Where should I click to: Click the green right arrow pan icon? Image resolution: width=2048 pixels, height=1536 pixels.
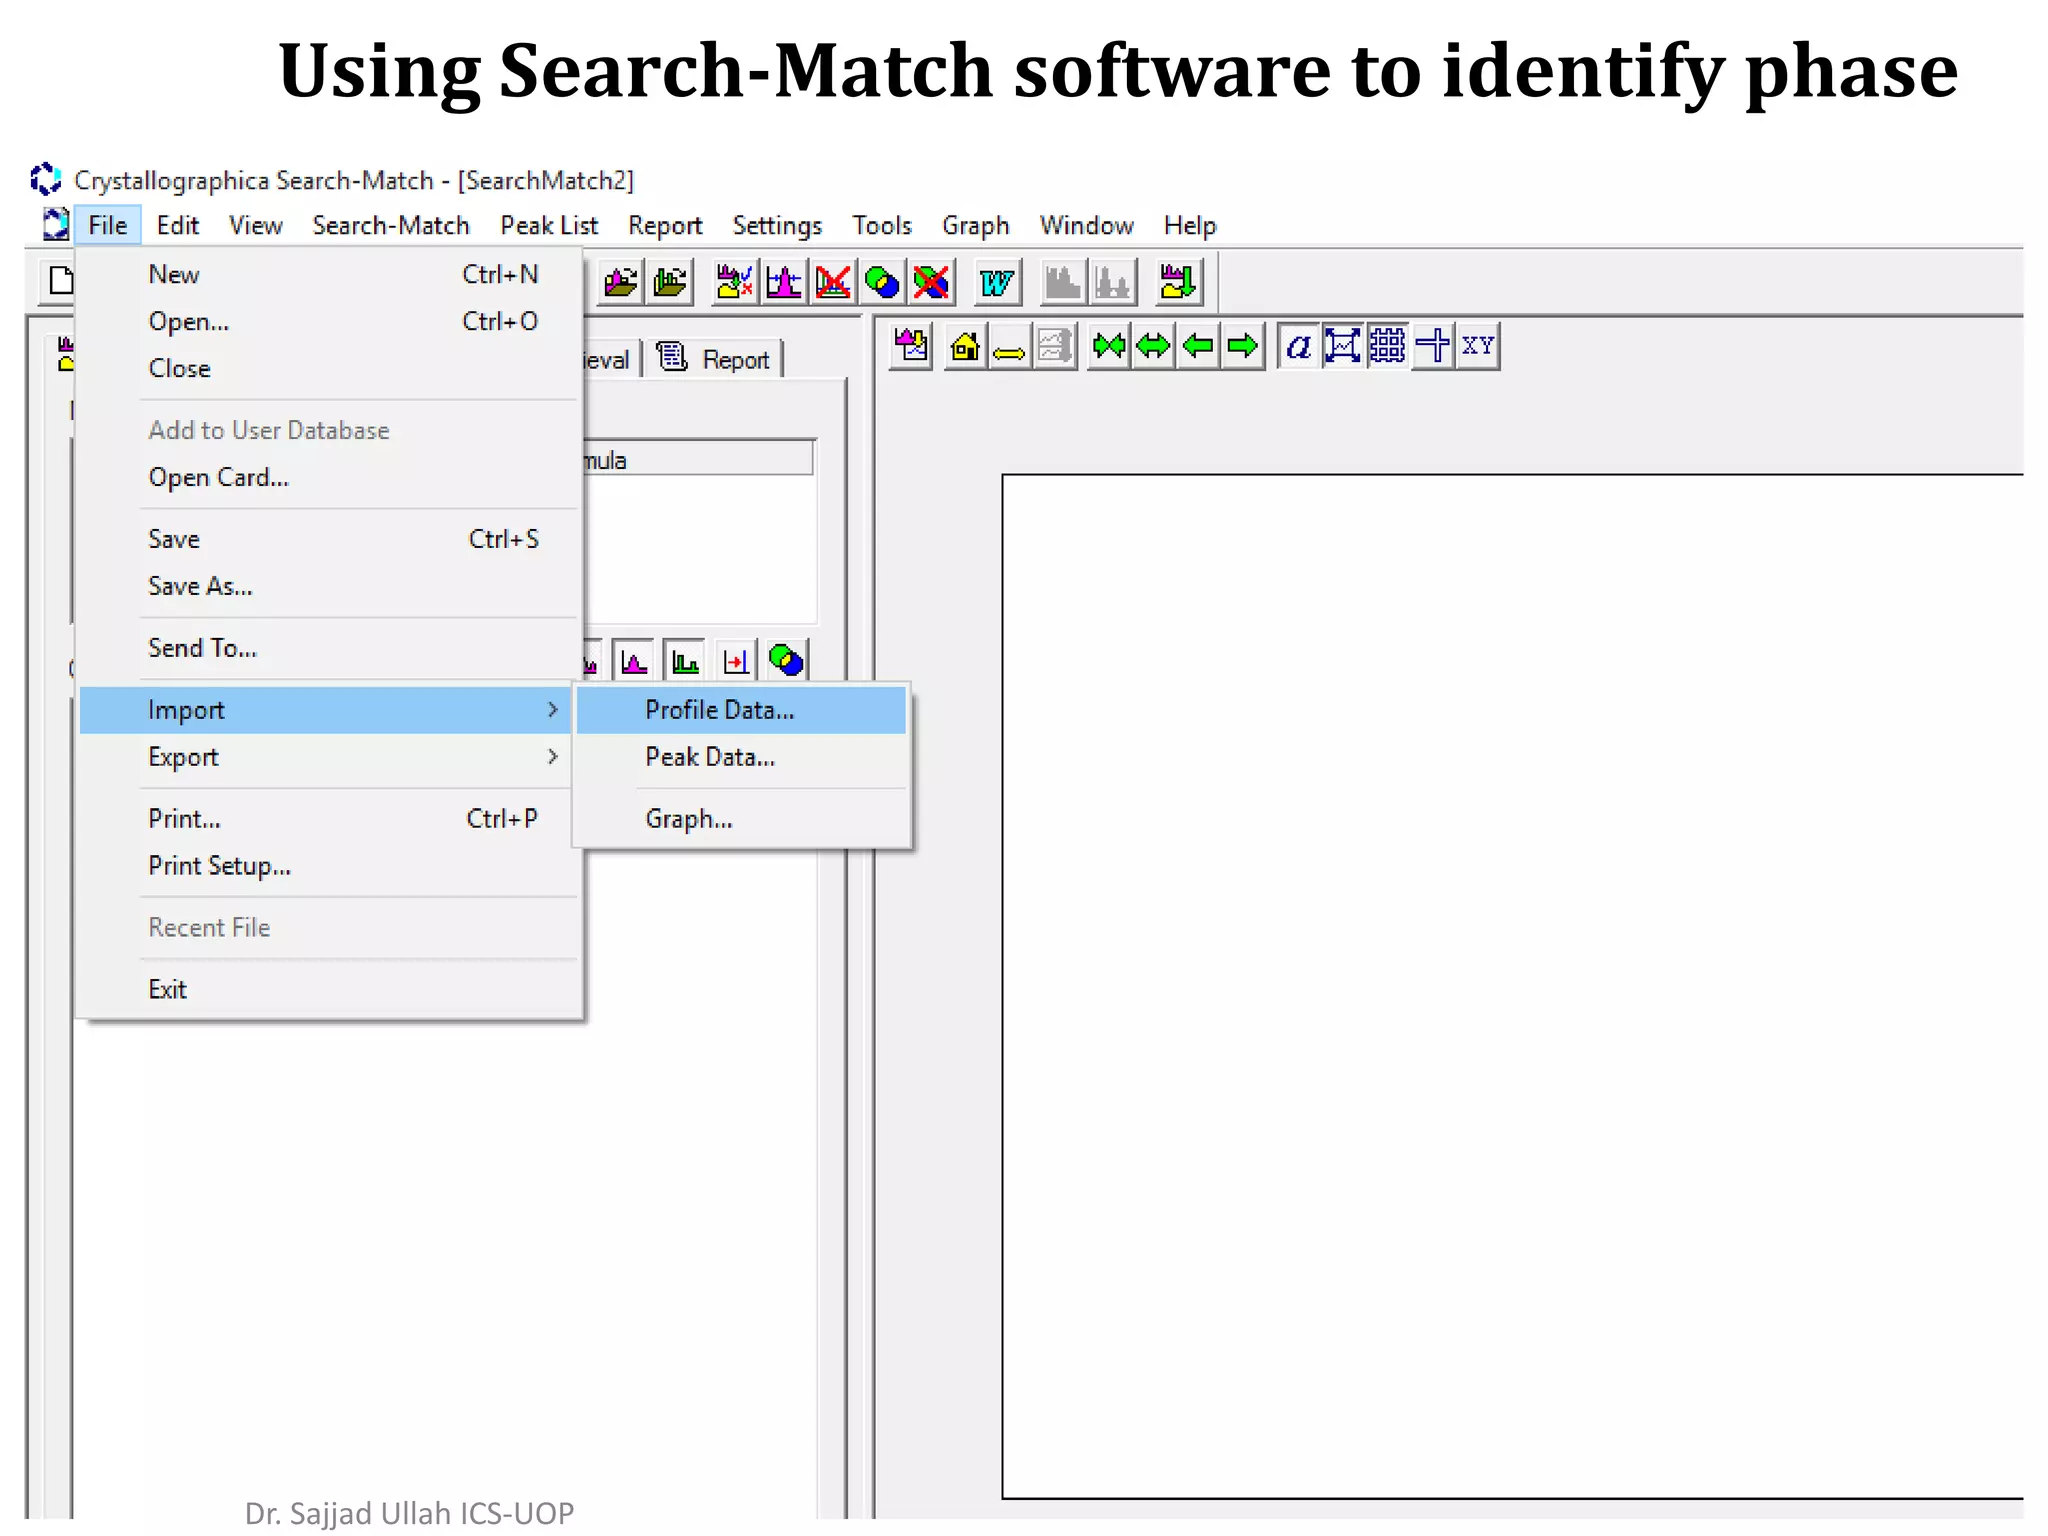click(x=1243, y=347)
